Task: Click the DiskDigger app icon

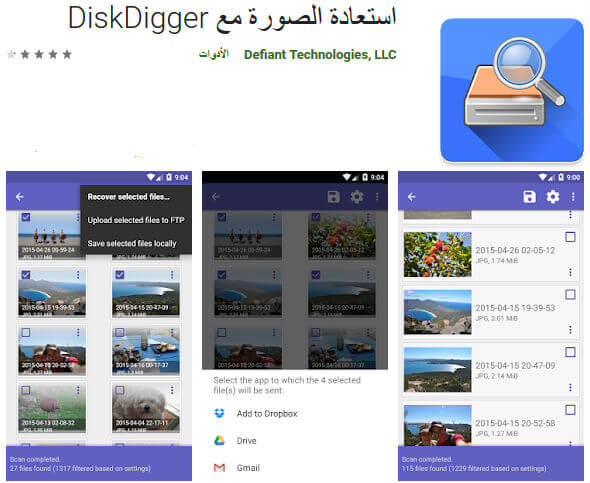Action: [512, 90]
